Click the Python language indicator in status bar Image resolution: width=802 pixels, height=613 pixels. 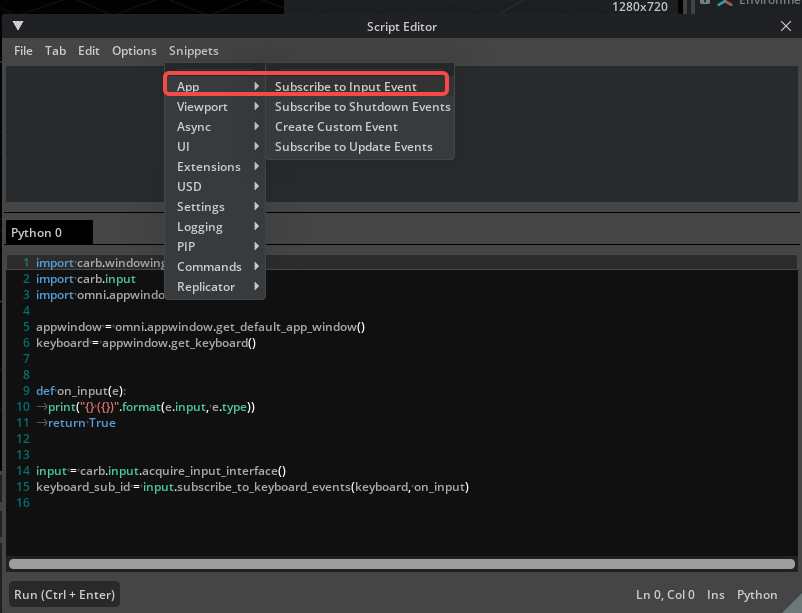(x=756, y=595)
